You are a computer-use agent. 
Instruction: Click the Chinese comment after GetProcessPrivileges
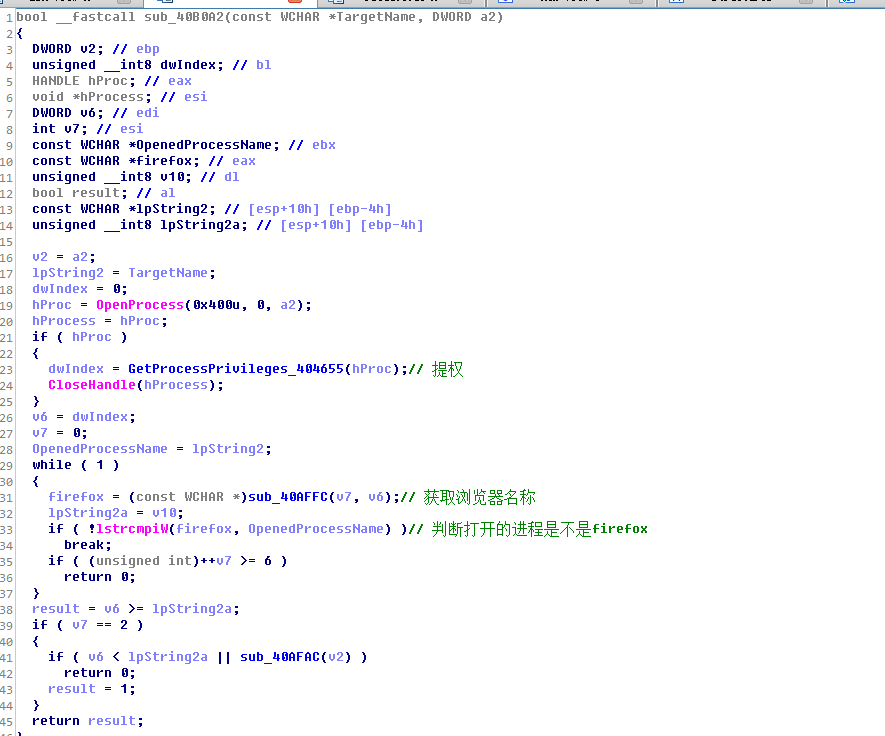447,369
